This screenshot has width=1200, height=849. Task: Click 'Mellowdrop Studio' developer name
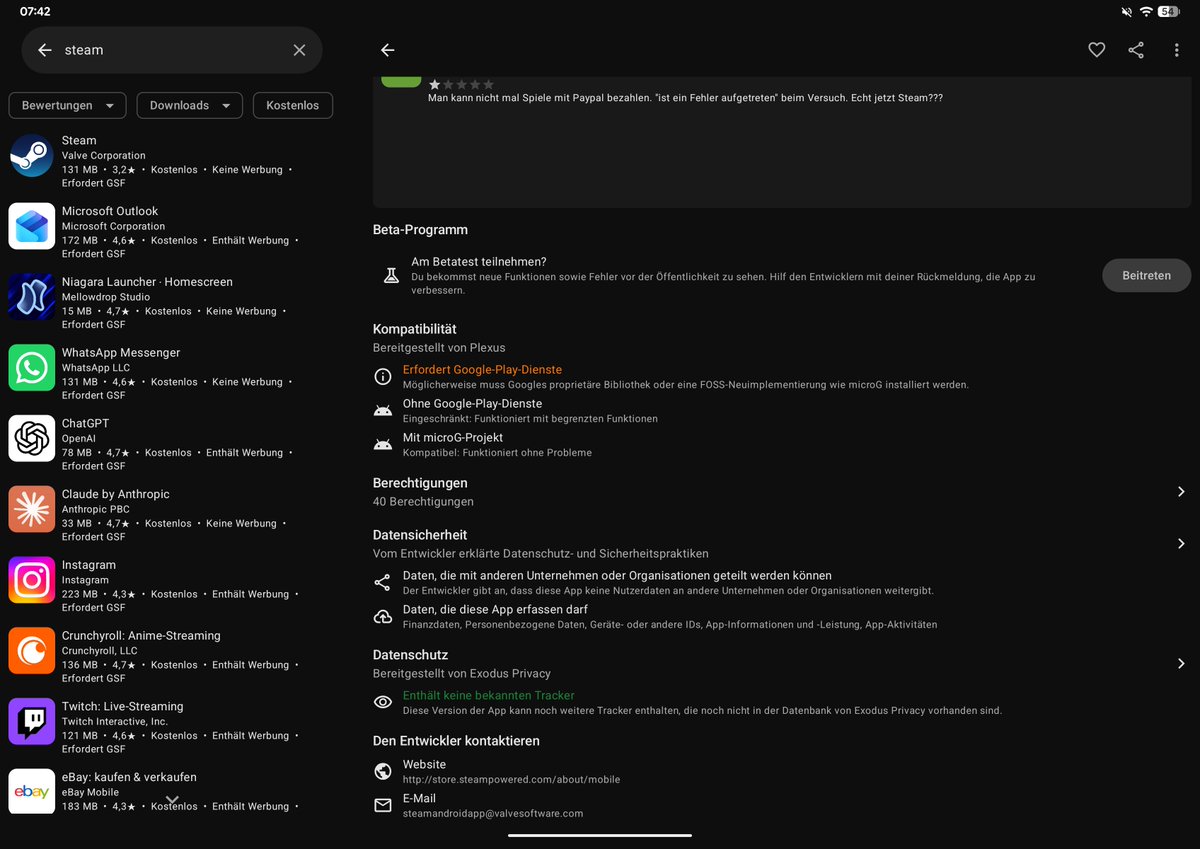(x=106, y=297)
